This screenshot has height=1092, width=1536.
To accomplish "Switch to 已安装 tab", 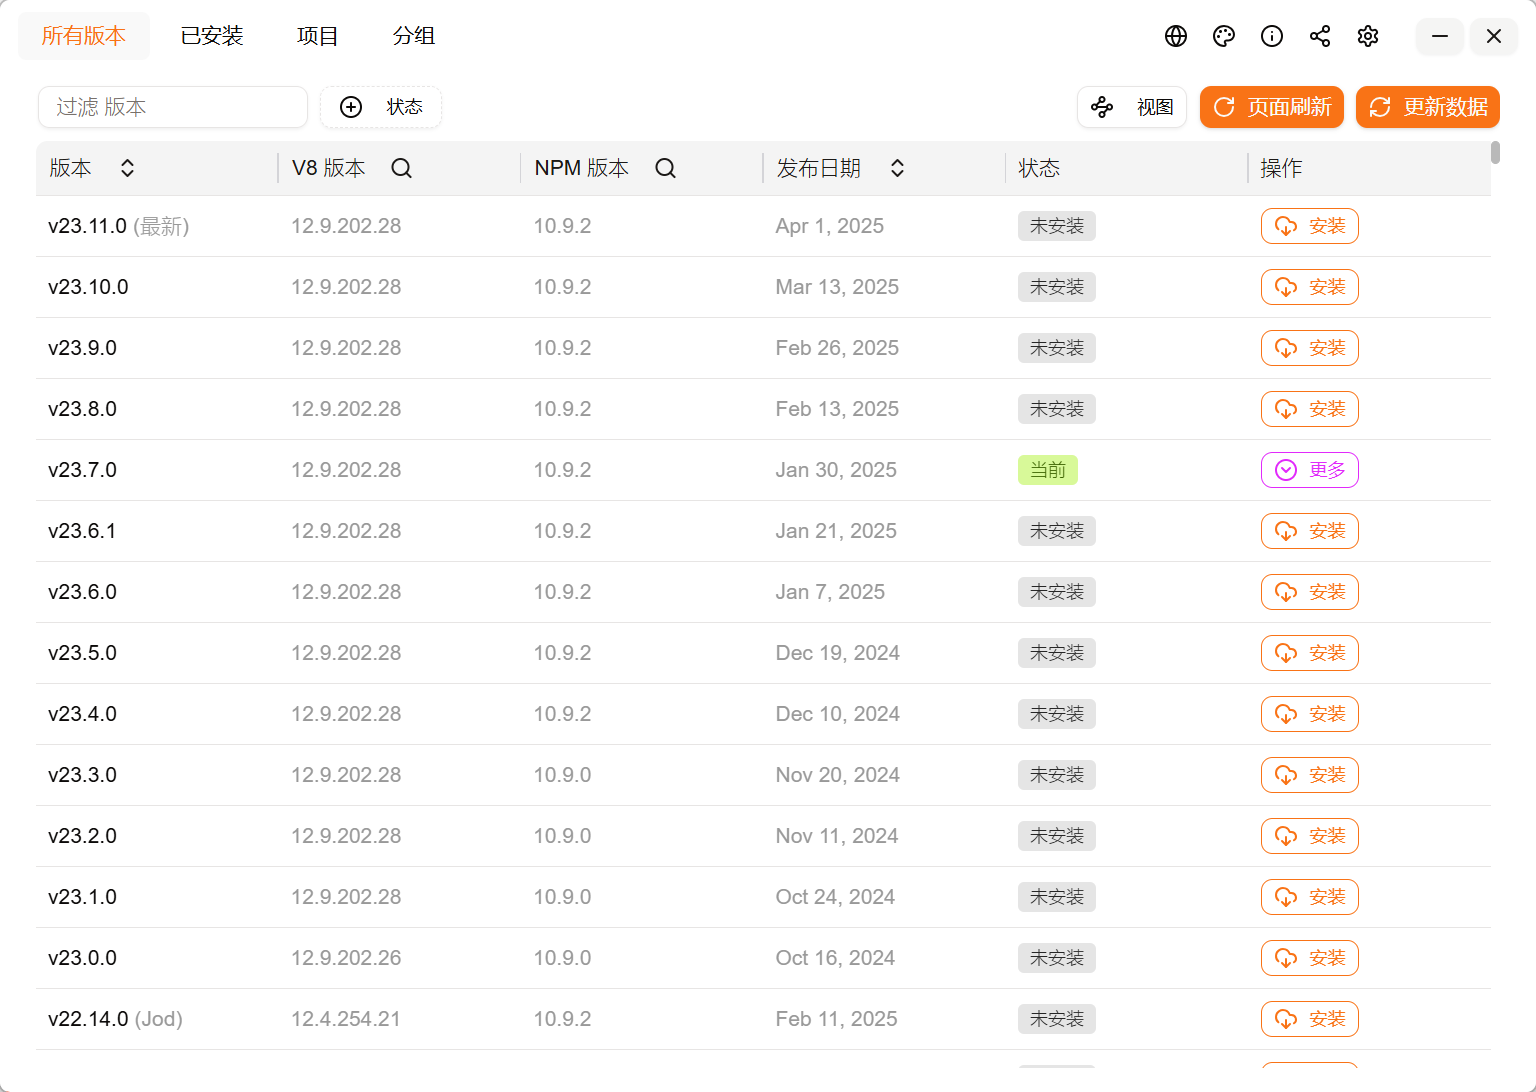I will (212, 36).
